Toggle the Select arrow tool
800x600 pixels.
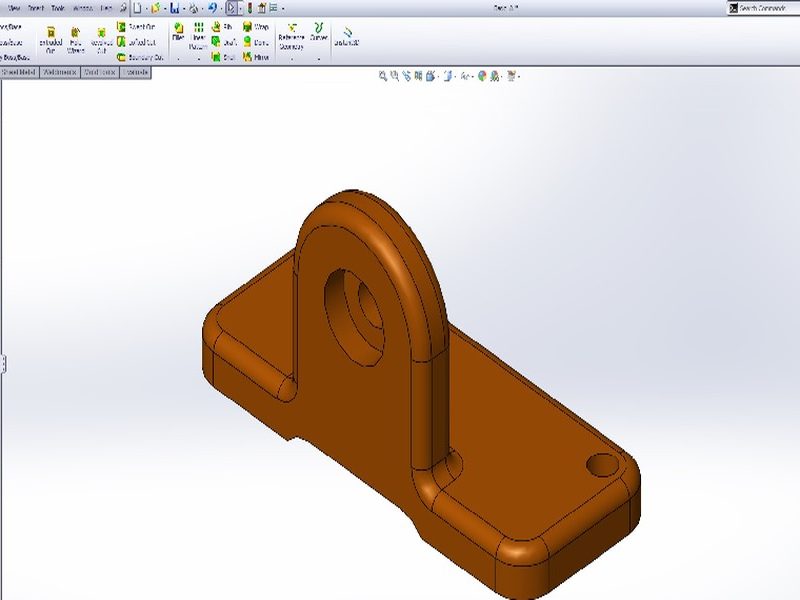tap(230, 8)
